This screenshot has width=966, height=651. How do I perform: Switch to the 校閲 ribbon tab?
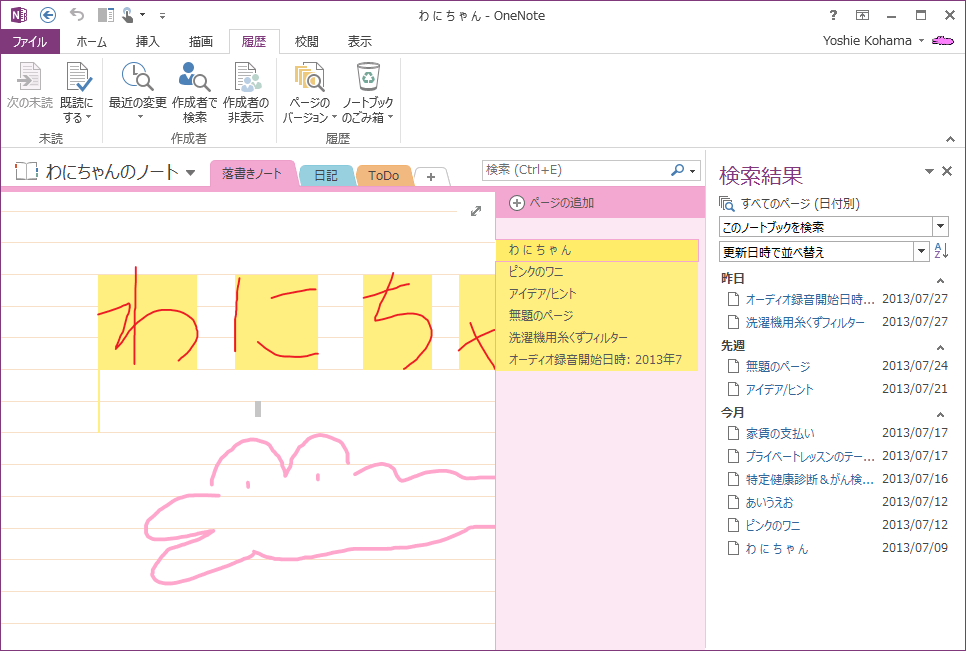pos(306,41)
